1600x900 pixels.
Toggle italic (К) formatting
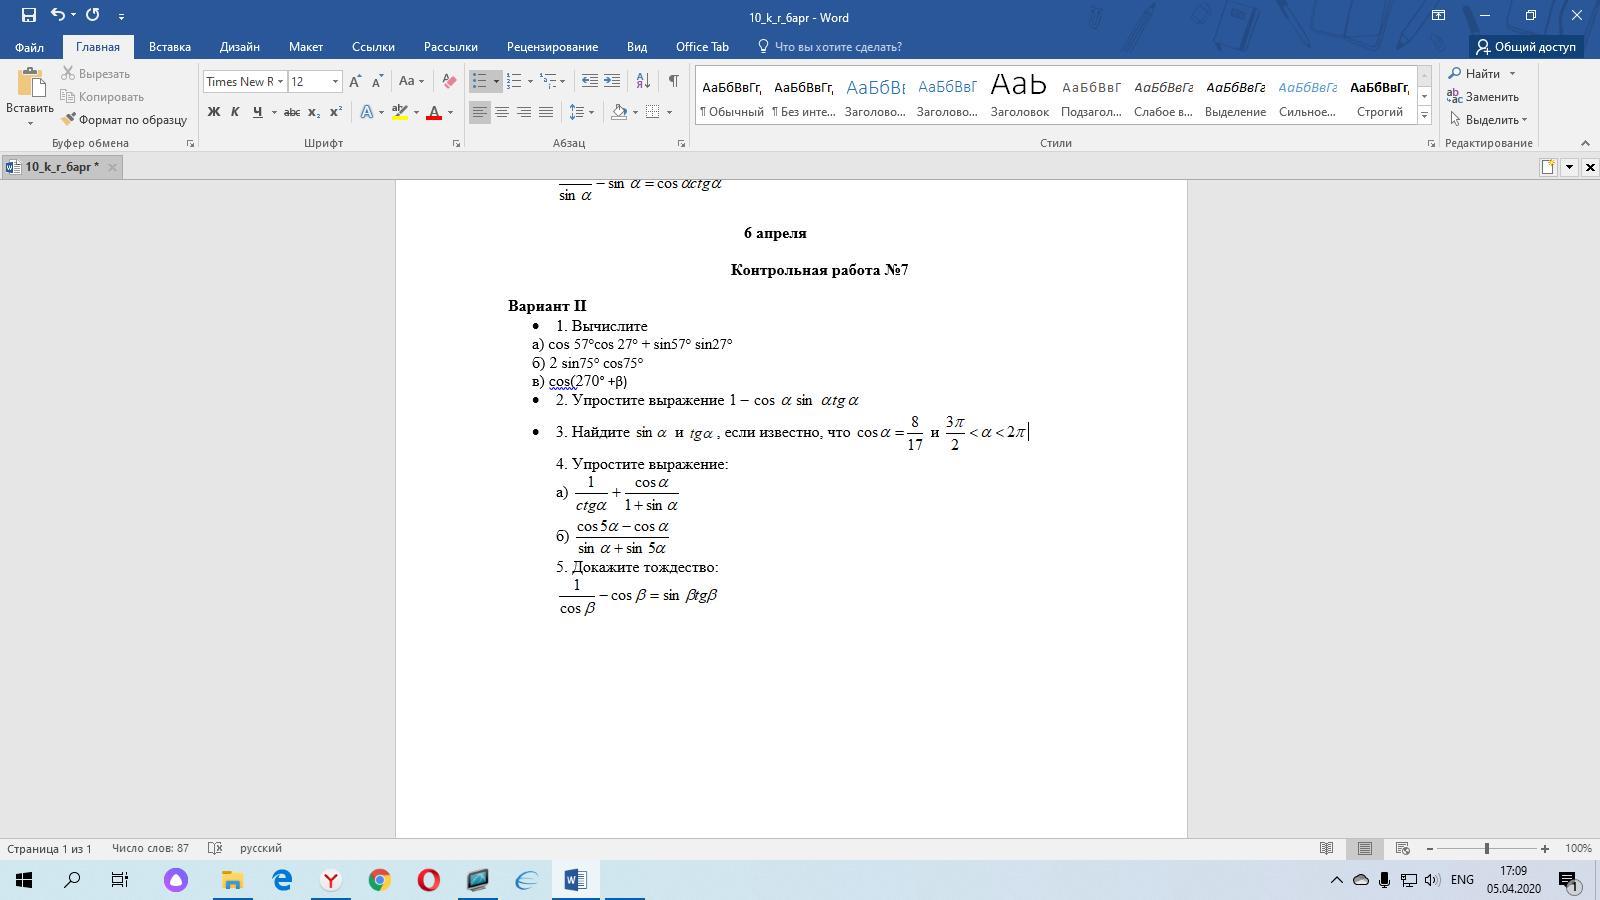coord(235,112)
